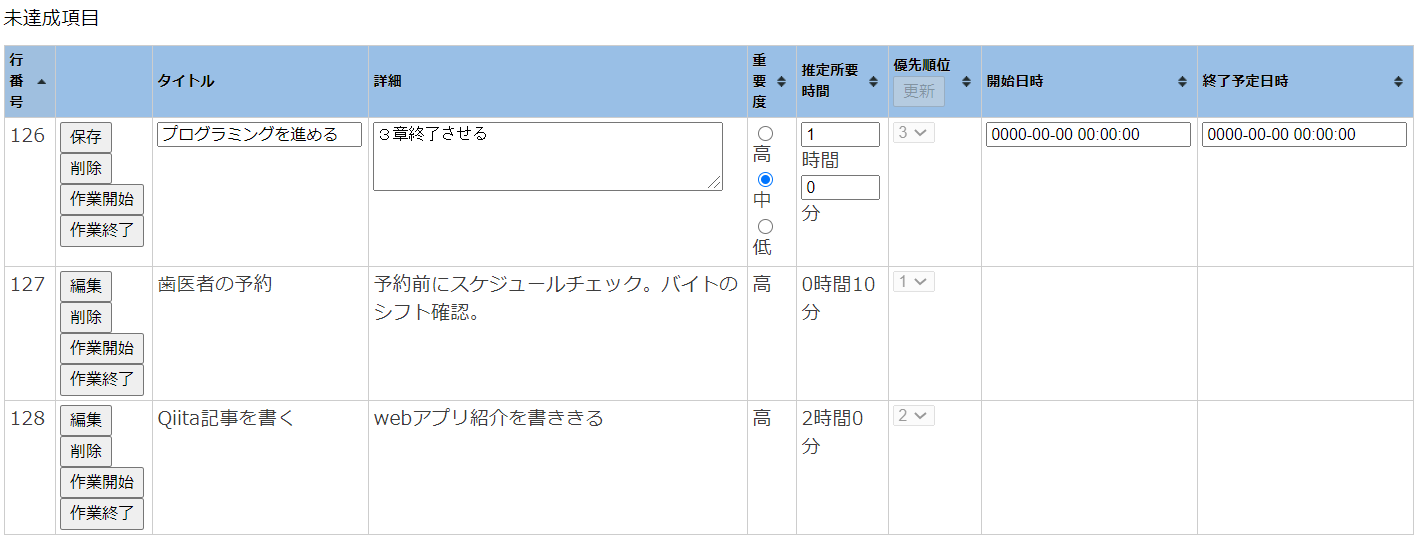Click 作業終了 button in row 126
Viewport: 1423px width, 540px height.
[x=102, y=230]
